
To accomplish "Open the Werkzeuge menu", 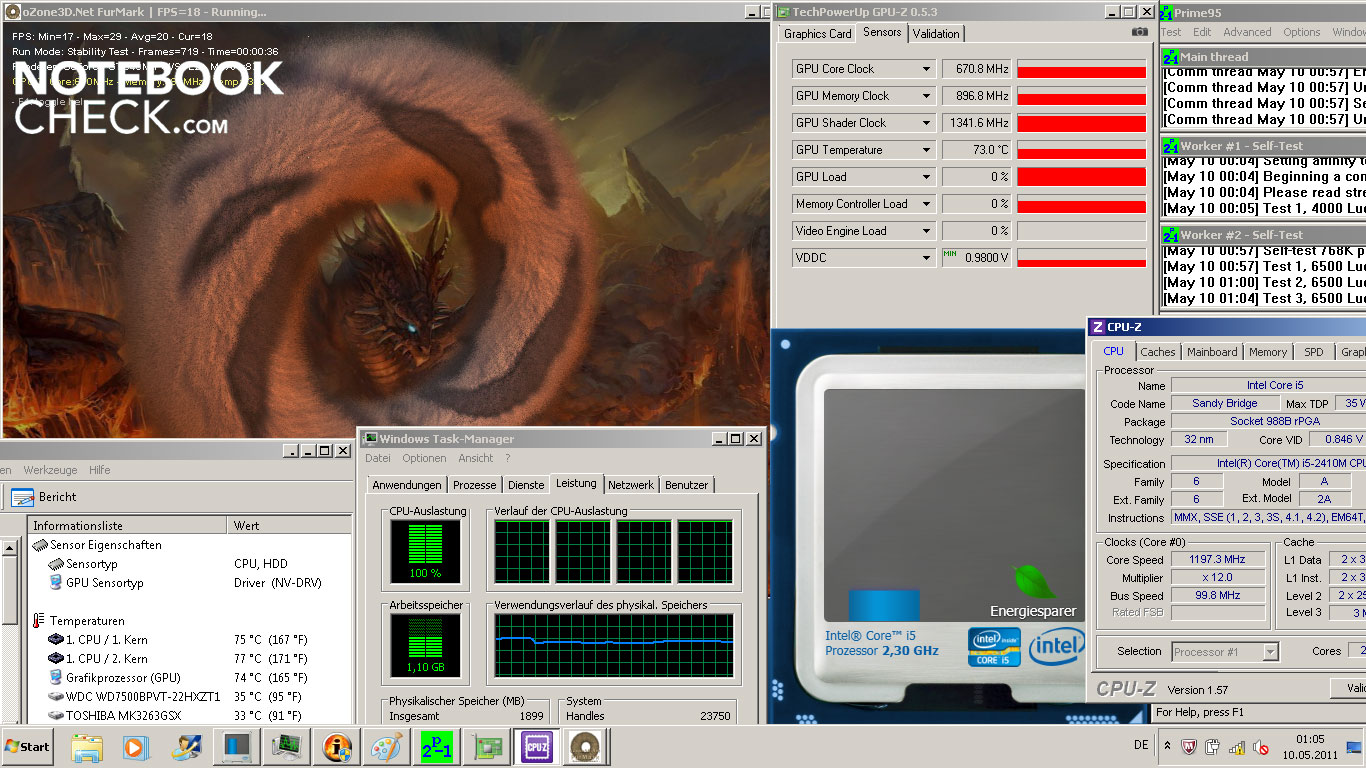I will [50, 470].
